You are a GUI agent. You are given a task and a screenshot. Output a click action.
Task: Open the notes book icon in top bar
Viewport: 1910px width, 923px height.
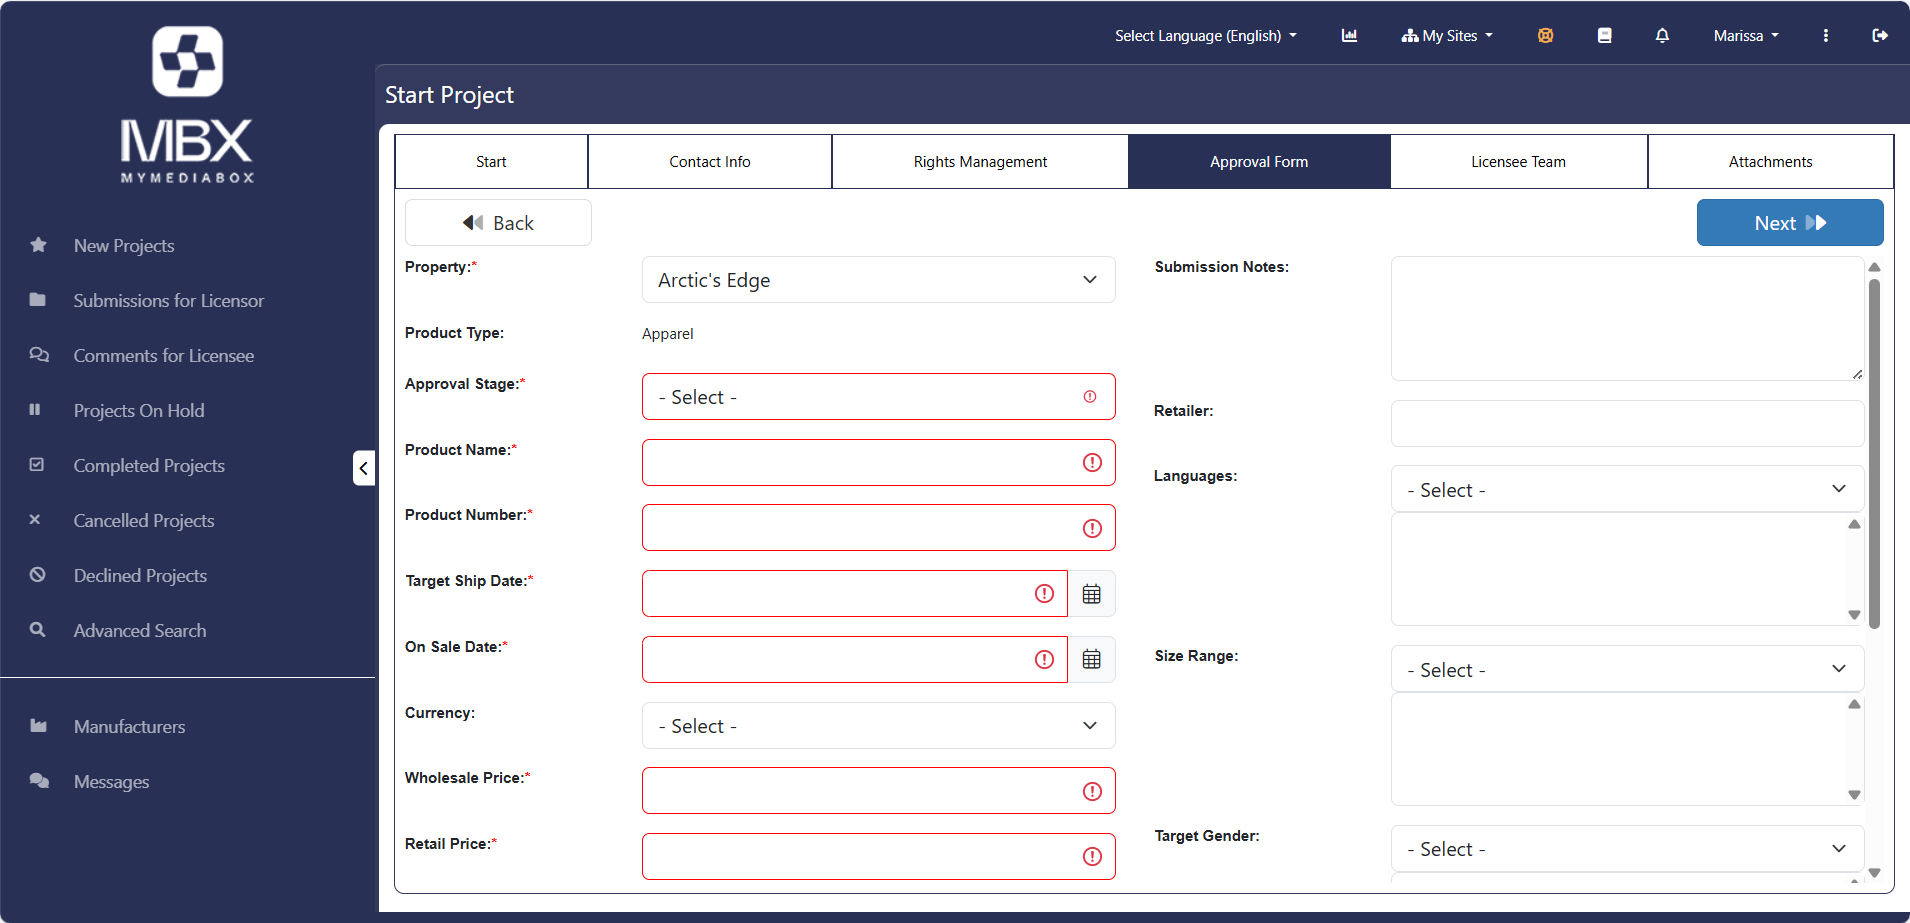pyautogui.click(x=1604, y=35)
